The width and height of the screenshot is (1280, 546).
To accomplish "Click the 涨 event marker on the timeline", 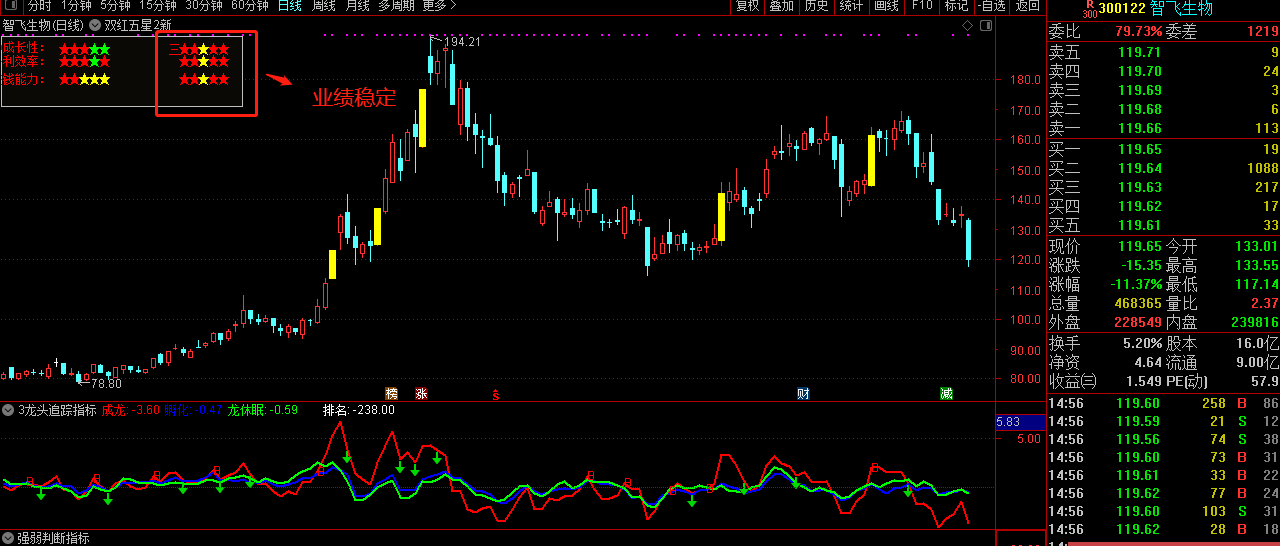I will (421, 393).
